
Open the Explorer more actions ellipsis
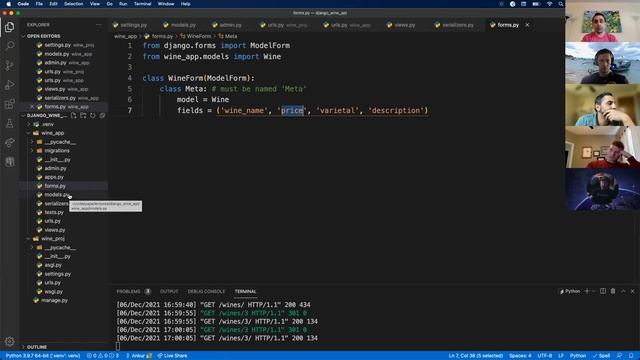[98, 25]
